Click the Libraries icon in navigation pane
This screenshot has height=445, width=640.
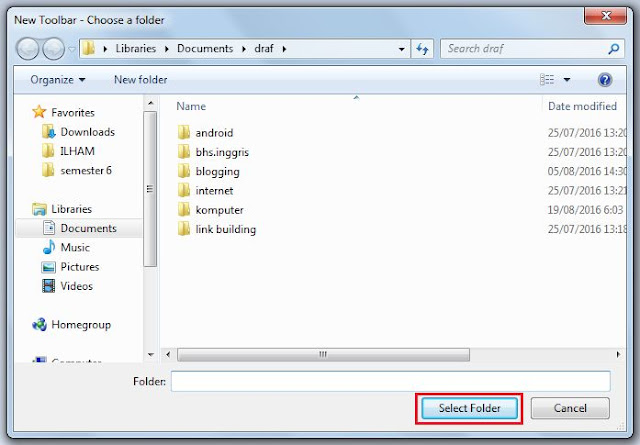pos(39,209)
